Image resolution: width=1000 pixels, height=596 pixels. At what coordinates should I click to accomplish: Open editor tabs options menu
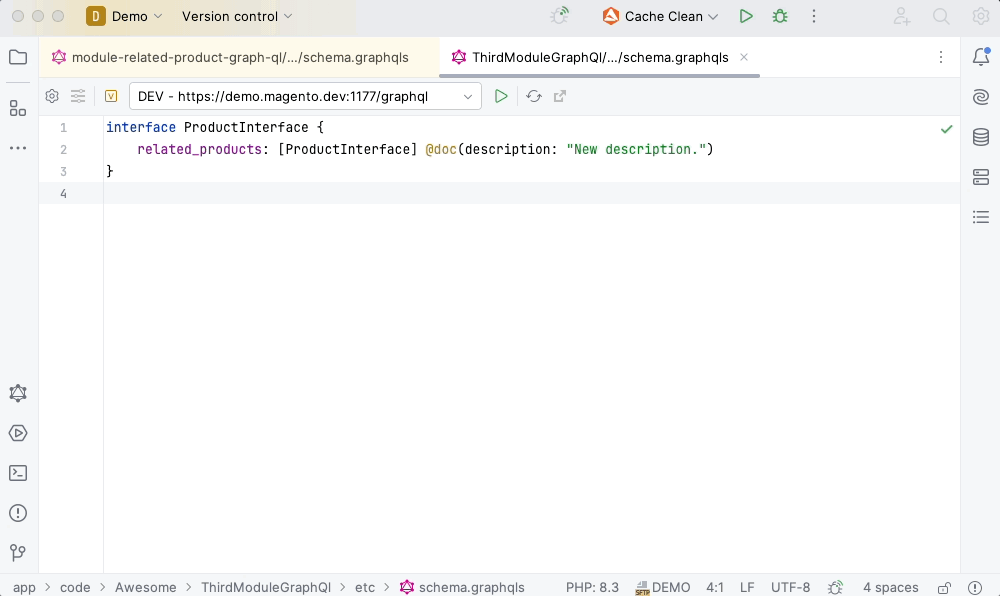pos(941,57)
